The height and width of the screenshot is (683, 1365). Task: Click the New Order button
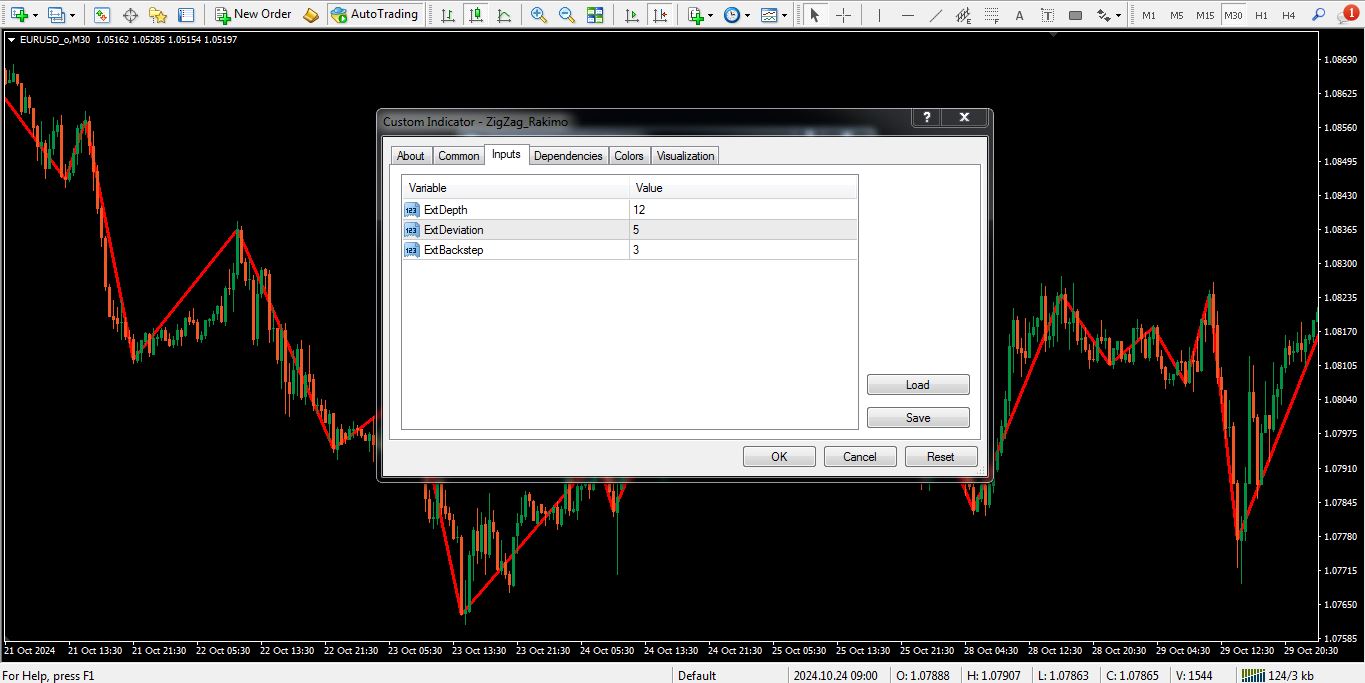point(253,15)
